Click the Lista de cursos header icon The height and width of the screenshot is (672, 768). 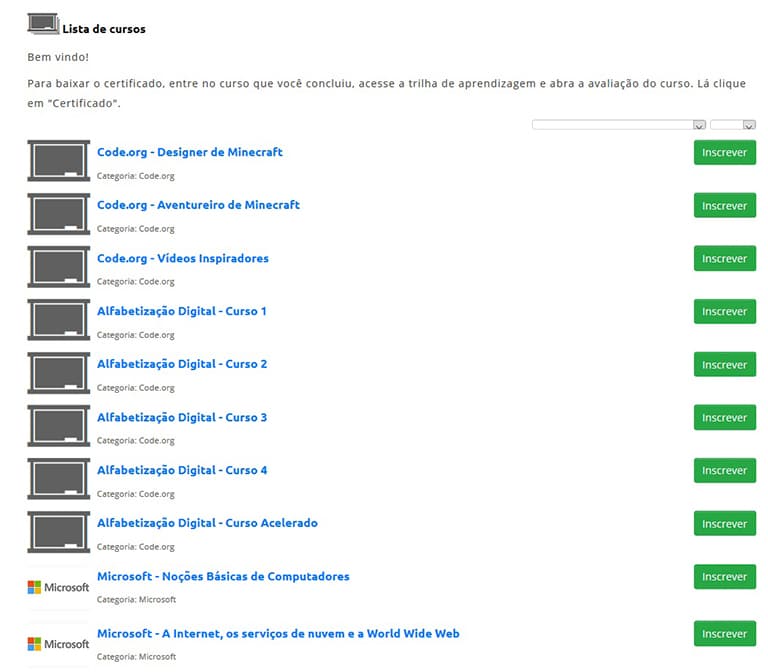coord(43,24)
